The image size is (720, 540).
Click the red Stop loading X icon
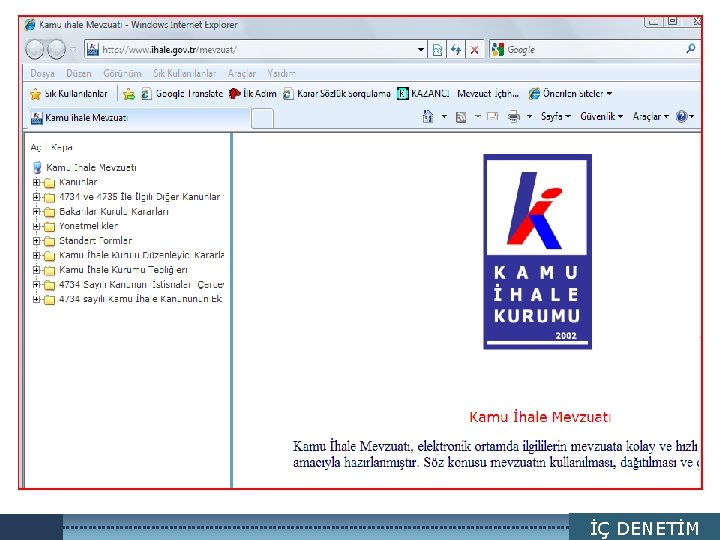click(x=474, y=50)
